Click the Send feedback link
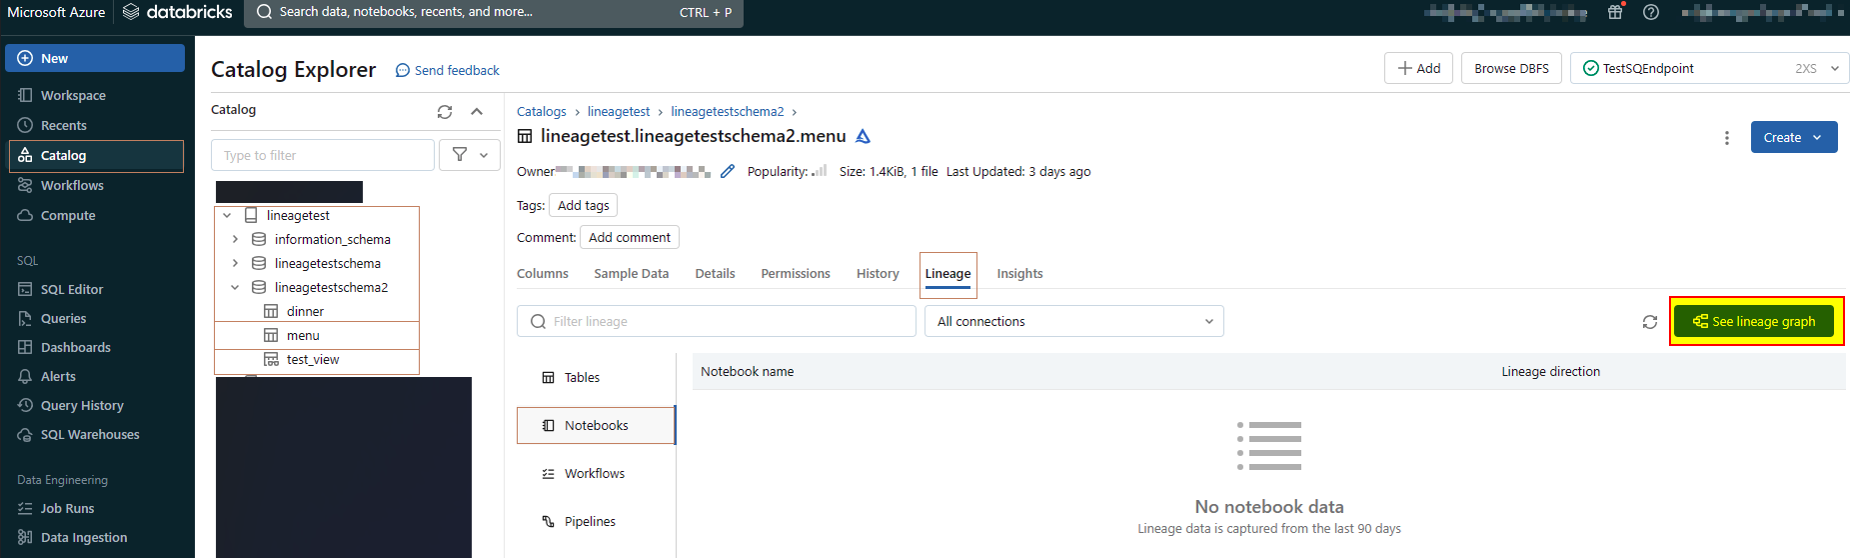 coord(448,70)
